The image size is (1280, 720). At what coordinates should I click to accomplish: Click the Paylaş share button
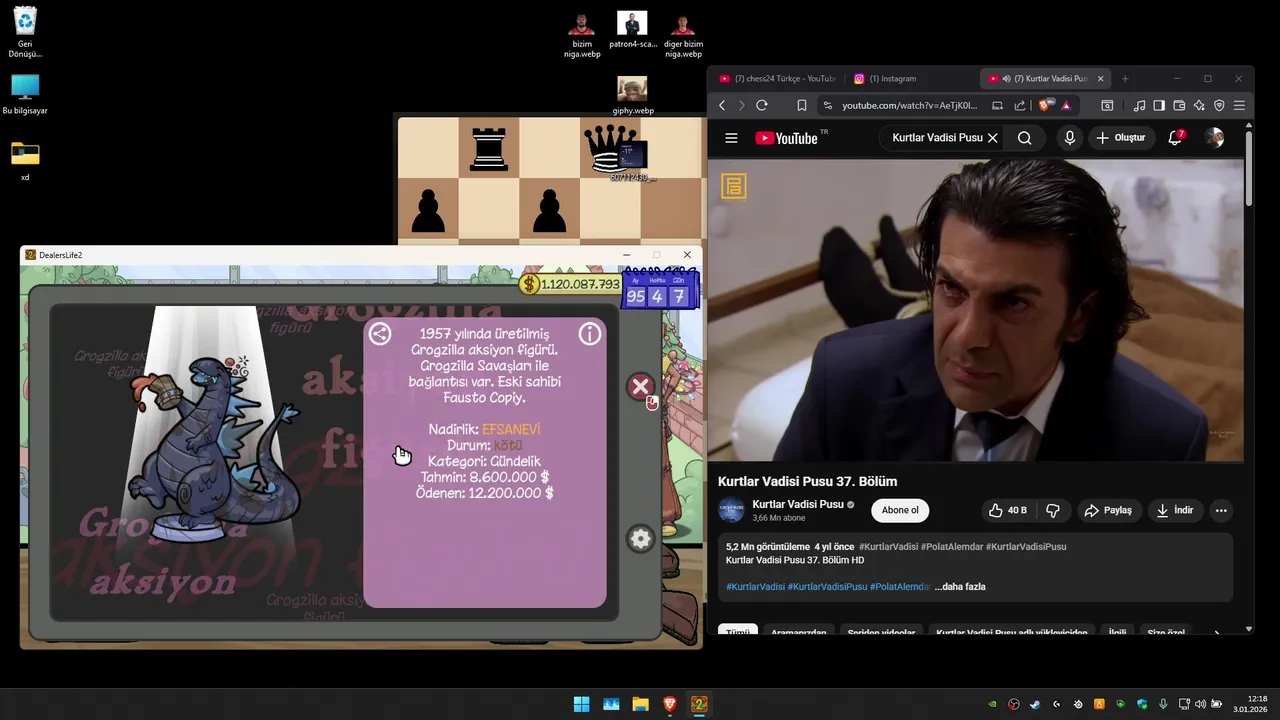point(1108,510)
